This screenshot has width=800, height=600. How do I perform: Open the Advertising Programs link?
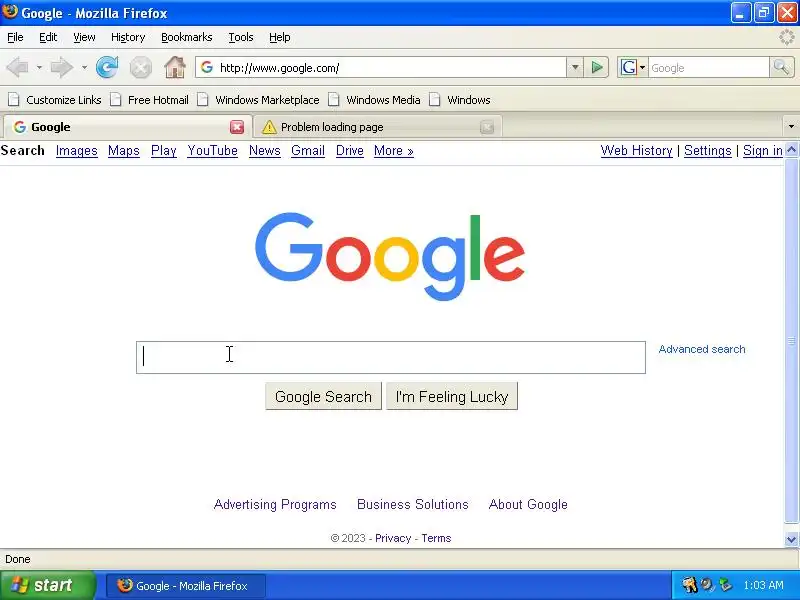pos(275,504)
